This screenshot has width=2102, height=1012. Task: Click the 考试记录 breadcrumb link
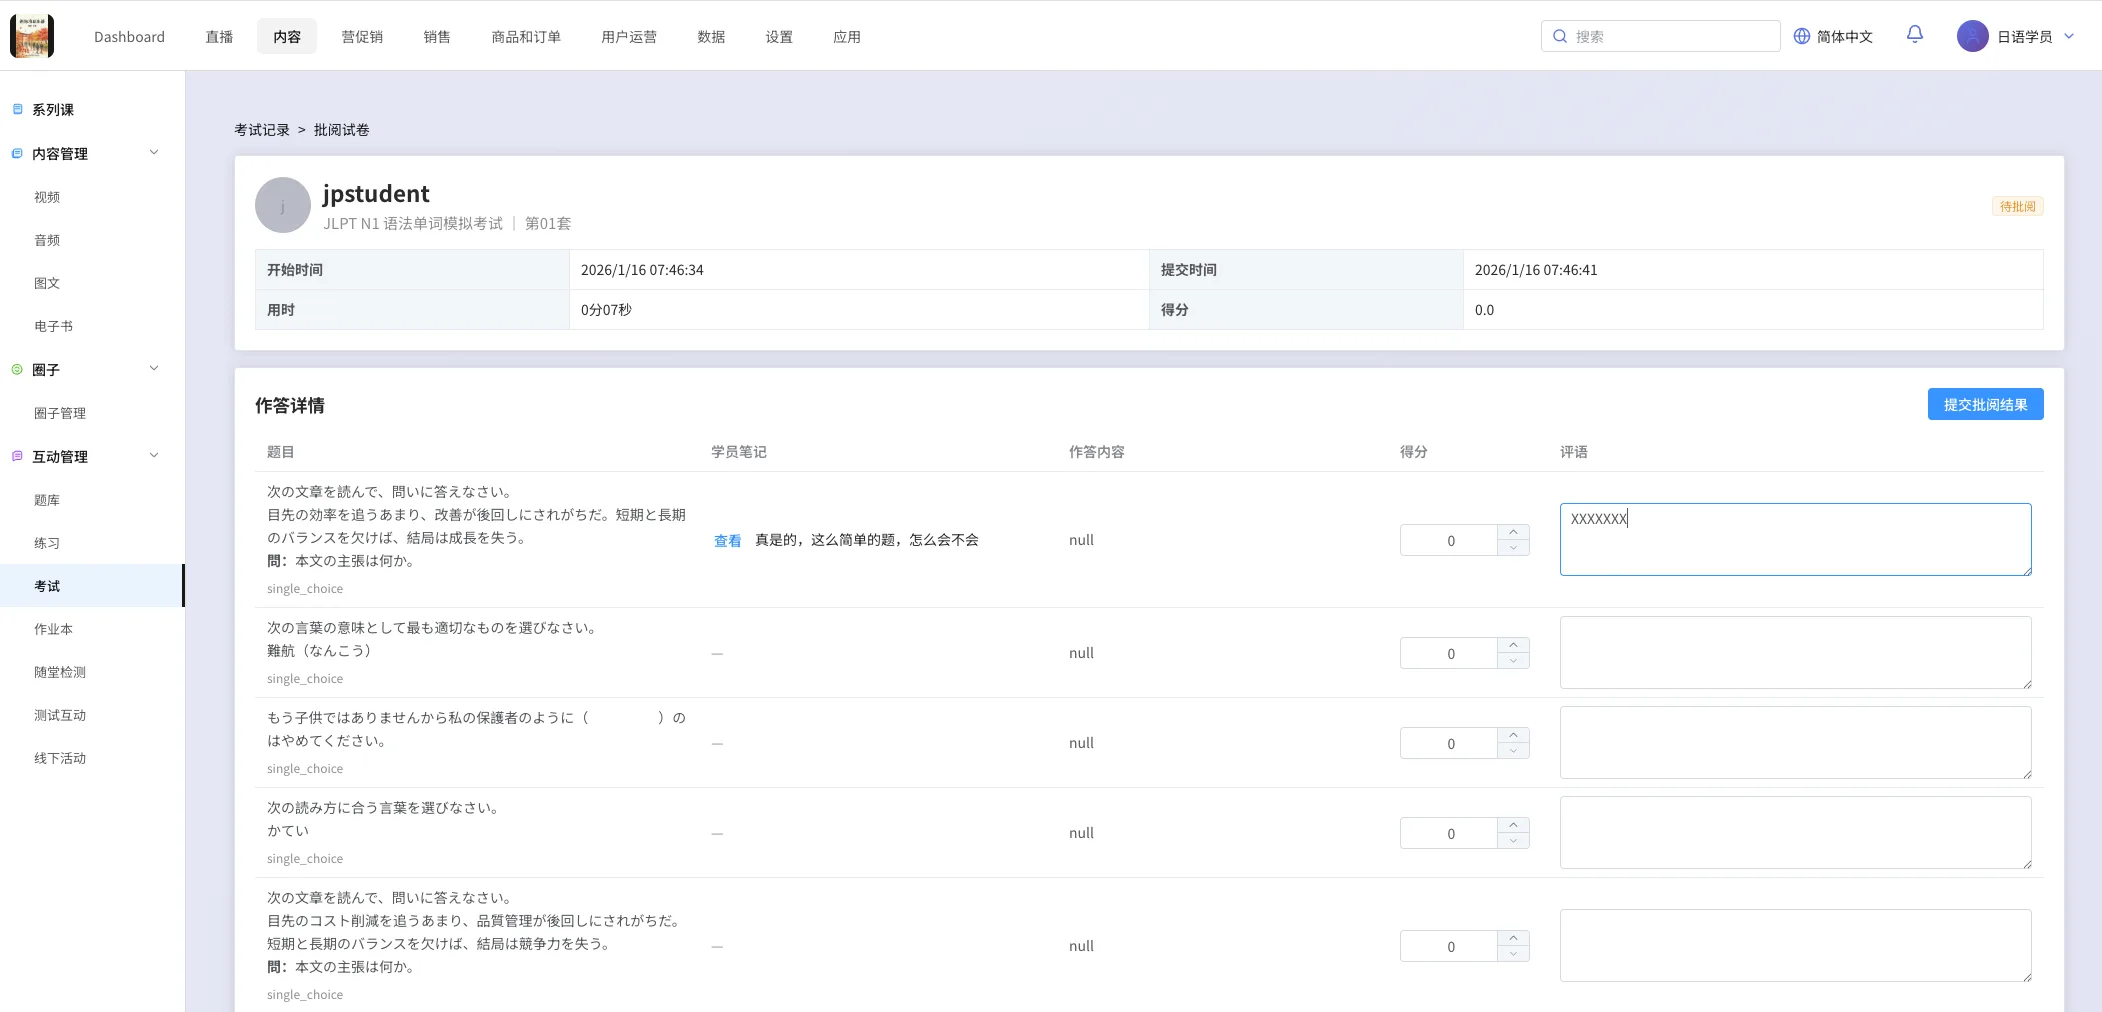(262, 130)
